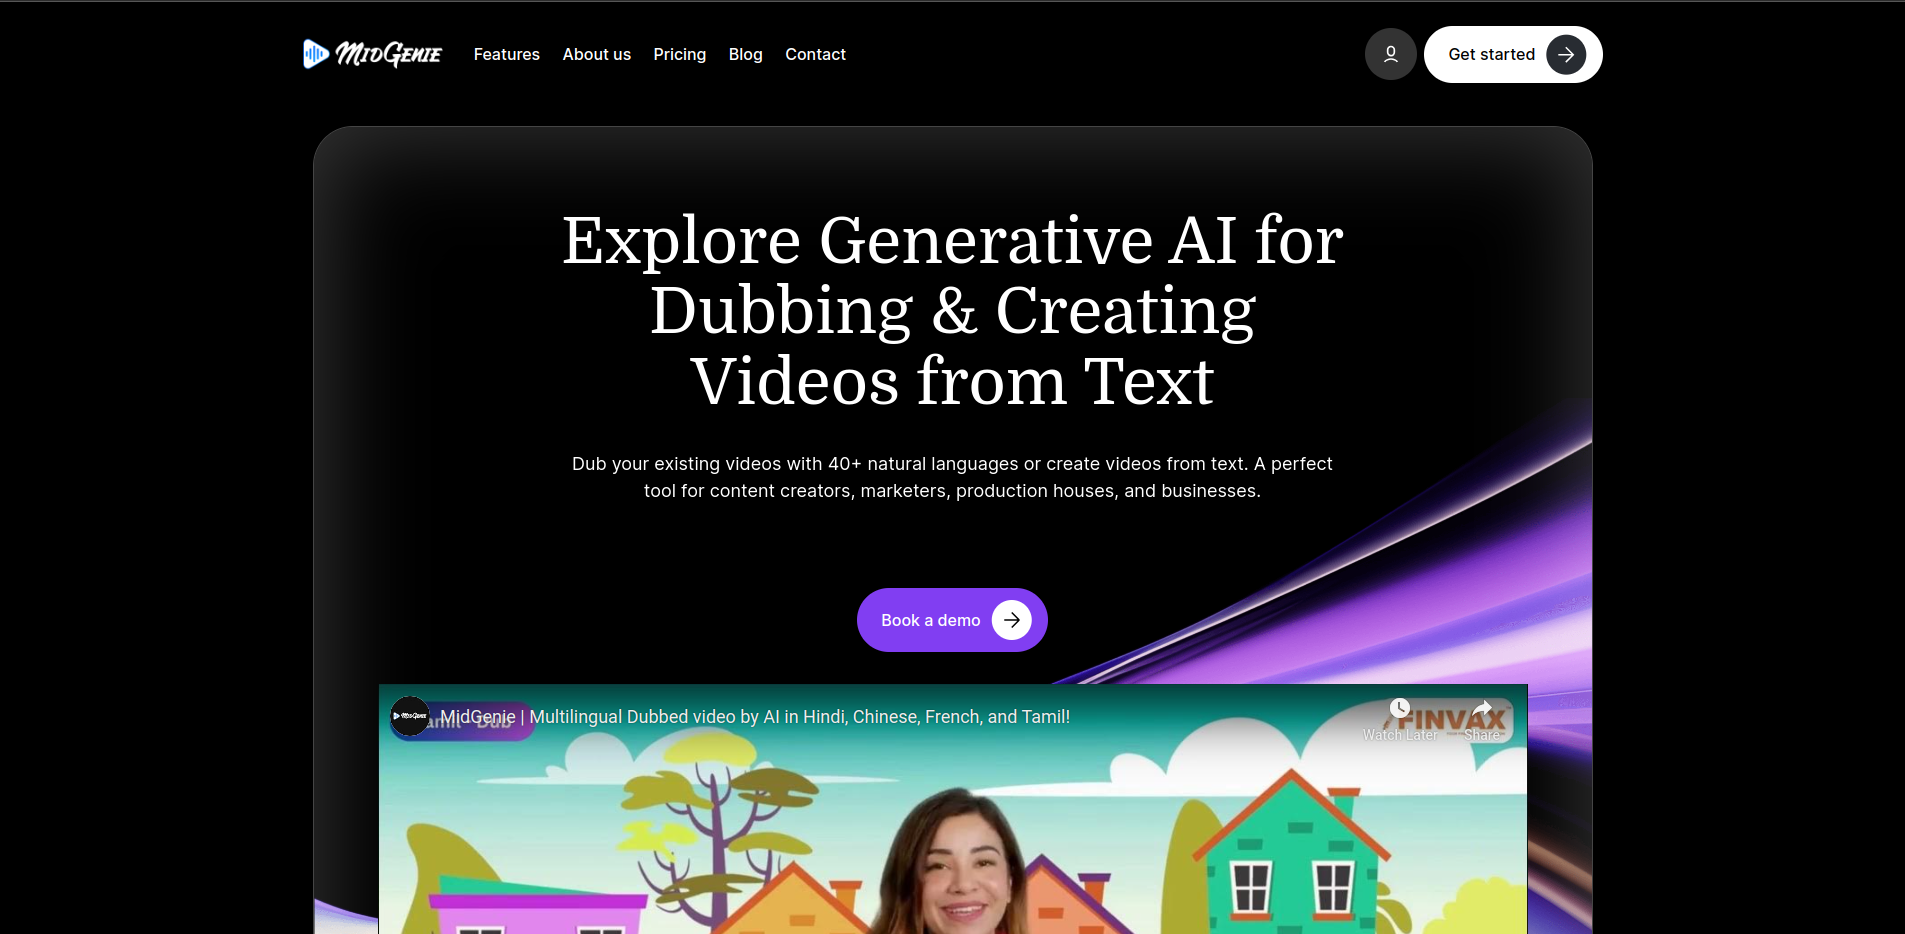Click the MidGenie logo in header

click(372, 54)
